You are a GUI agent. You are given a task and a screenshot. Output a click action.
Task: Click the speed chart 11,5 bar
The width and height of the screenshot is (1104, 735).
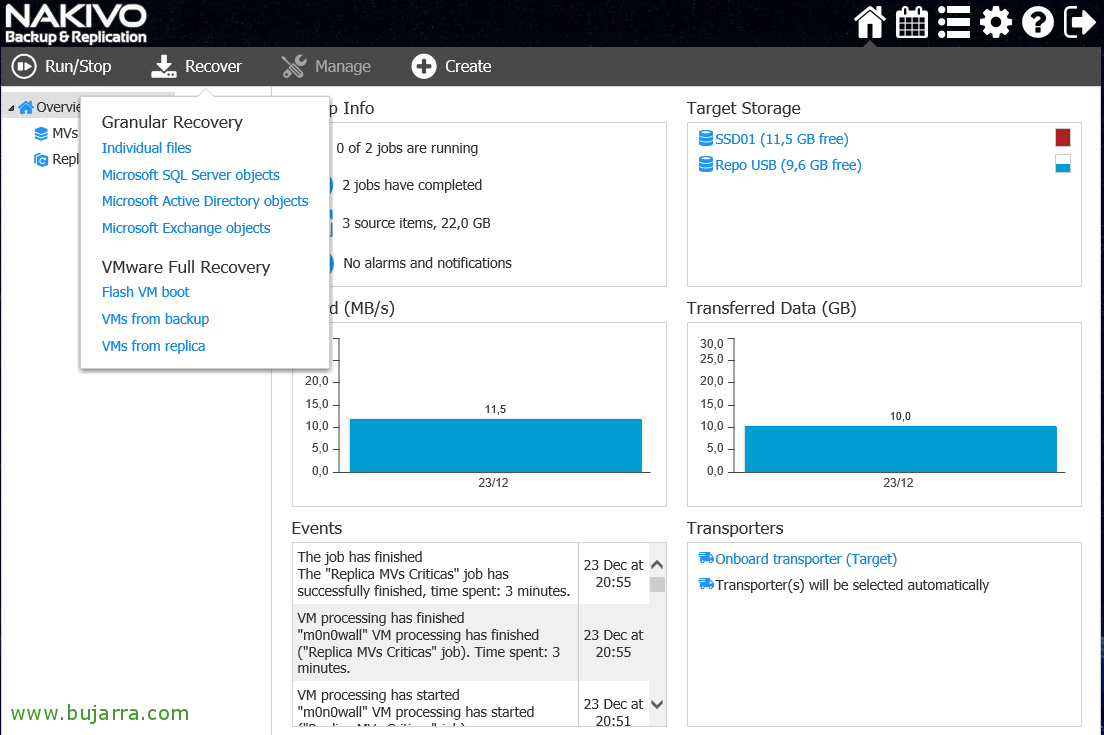(x=496, y=446)
